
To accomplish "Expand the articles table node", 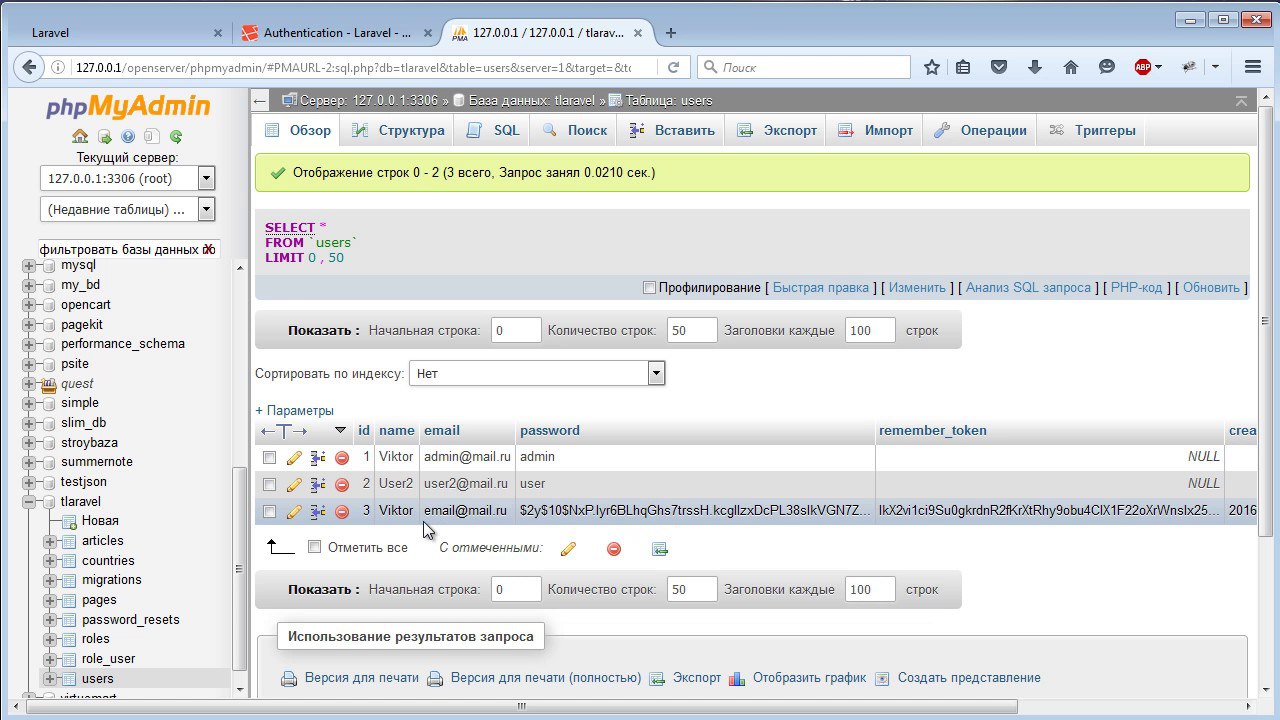I will point(49,541).
